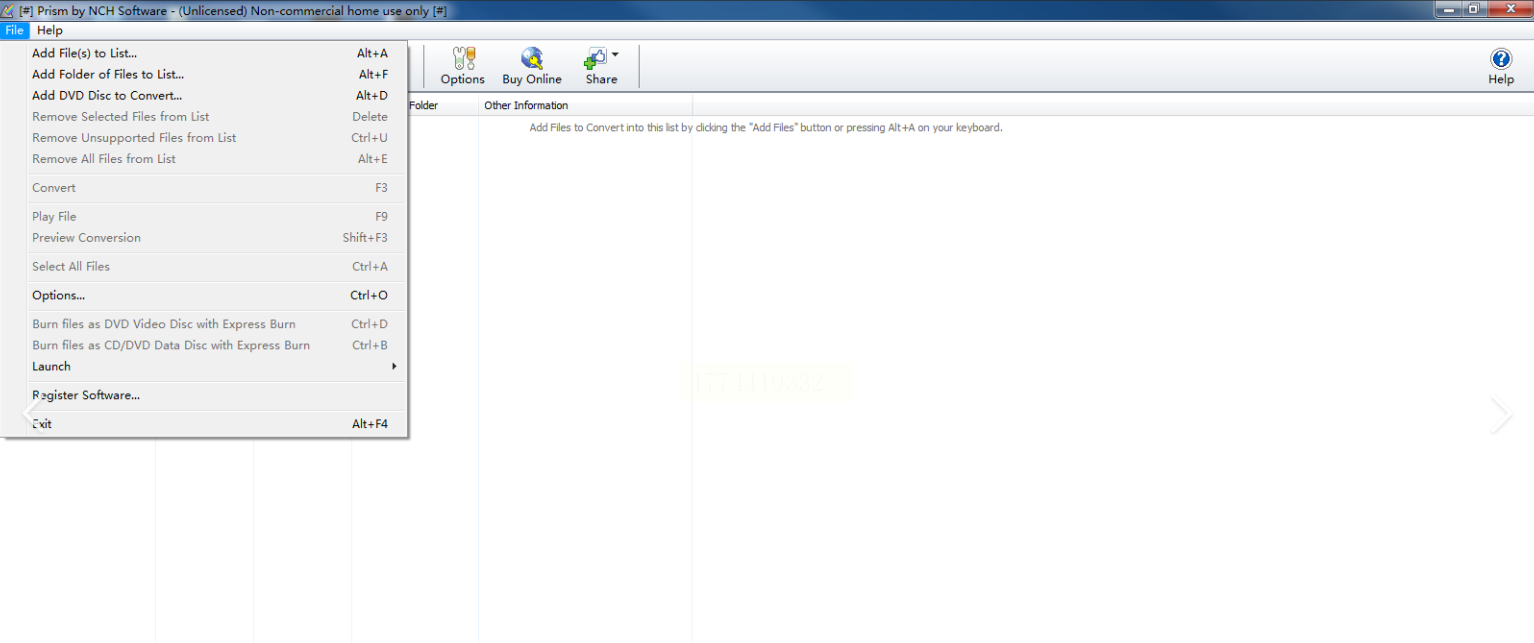Open the Help menu
Screen dimensions: 1534x643
50,31
